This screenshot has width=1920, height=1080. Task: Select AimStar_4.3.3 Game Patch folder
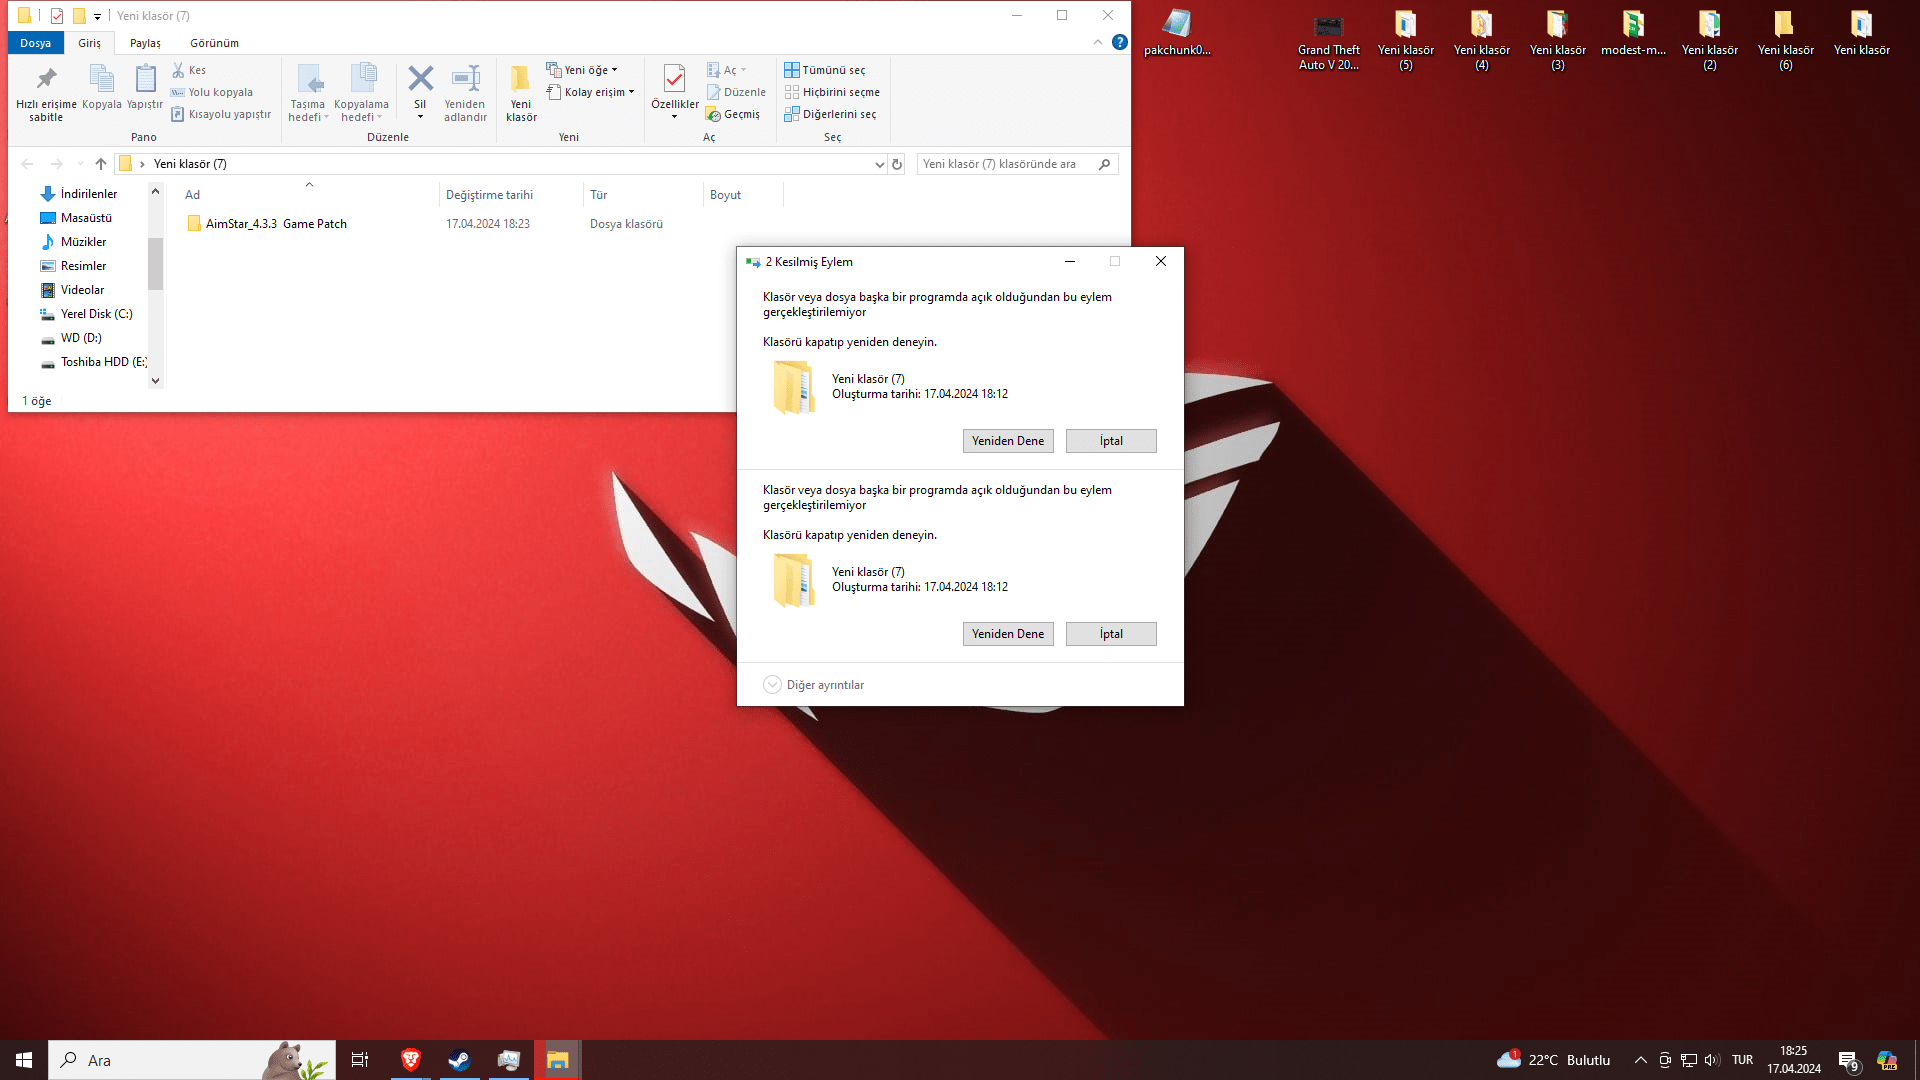267,224
